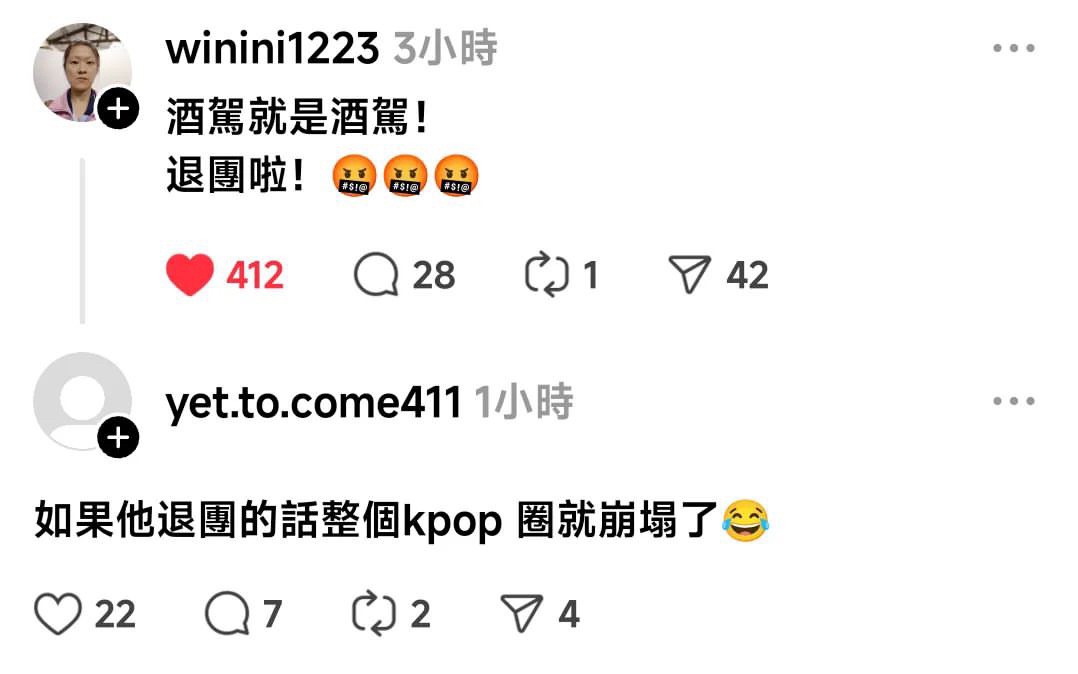Image resolution: width=1078 pixels, height=674 pixels.
Task: Share winini1223's post via paper plane icon
Action: [690, 275]
